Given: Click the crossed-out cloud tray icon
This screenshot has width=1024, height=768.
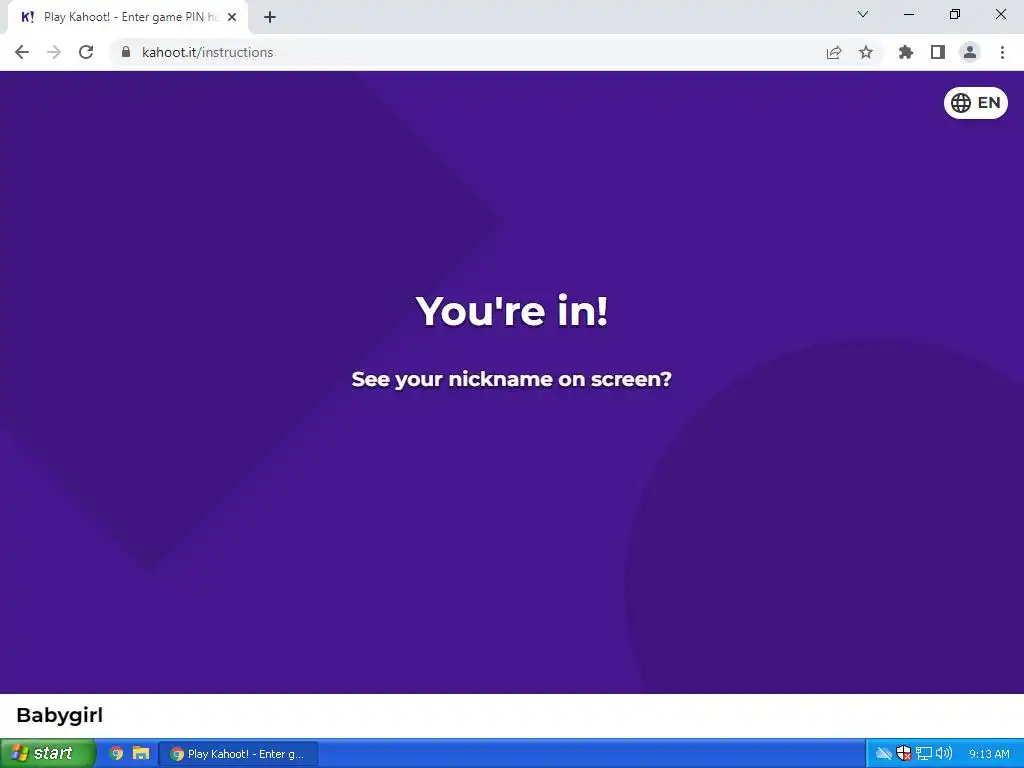Looking at the screenshot, I should [x=884, y=754].
